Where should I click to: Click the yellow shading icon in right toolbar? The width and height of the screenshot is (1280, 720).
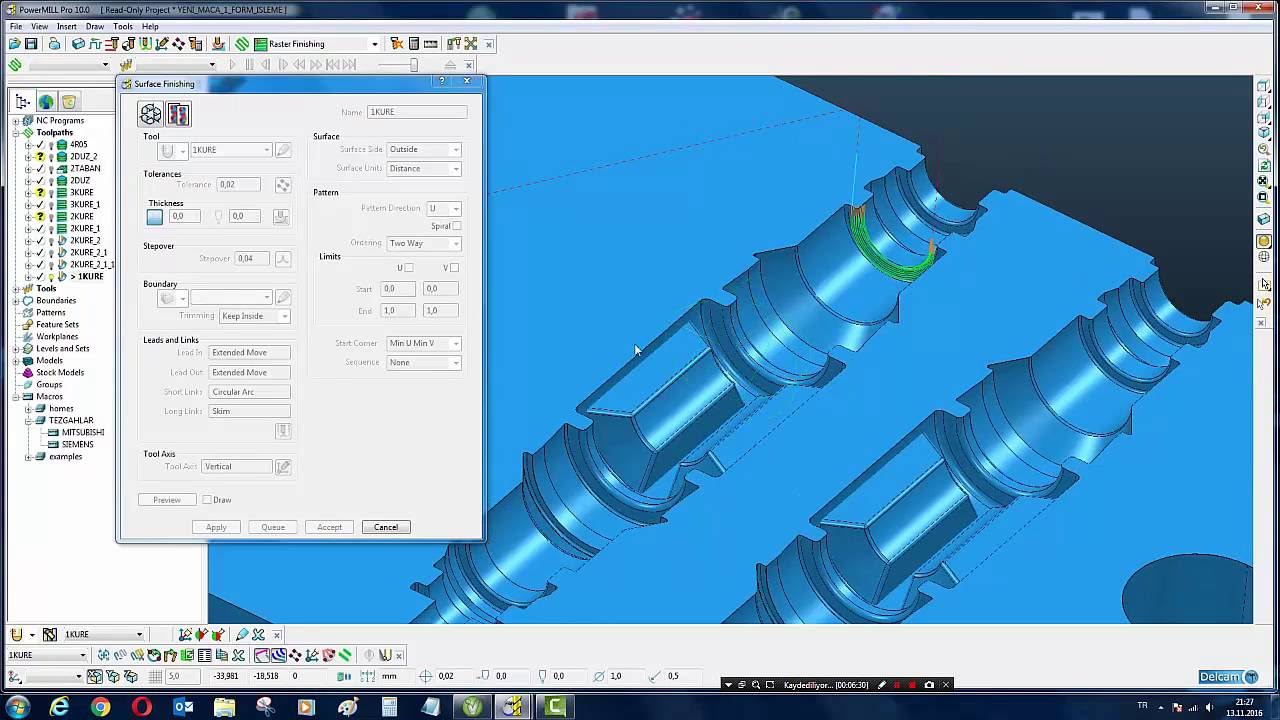click(1264, 241)
